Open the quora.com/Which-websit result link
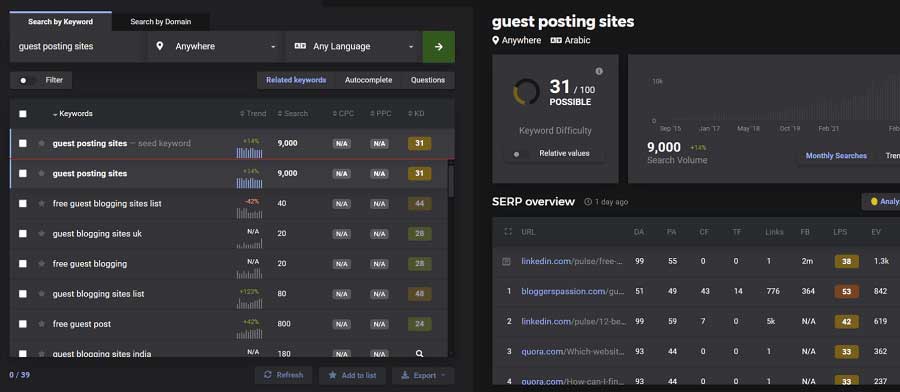The height and width of the screenshot is (392, 900). click(572, 351)
